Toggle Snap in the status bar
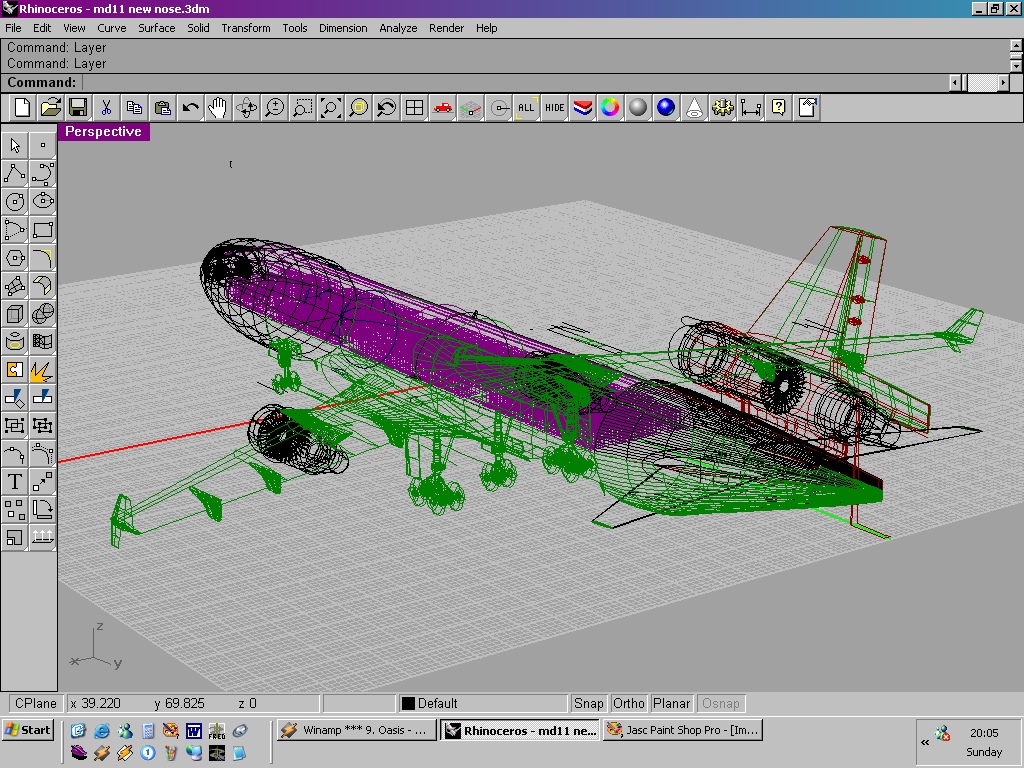Image resolution: width=1024 pixels, height=768 pixels. click(588, 703)
